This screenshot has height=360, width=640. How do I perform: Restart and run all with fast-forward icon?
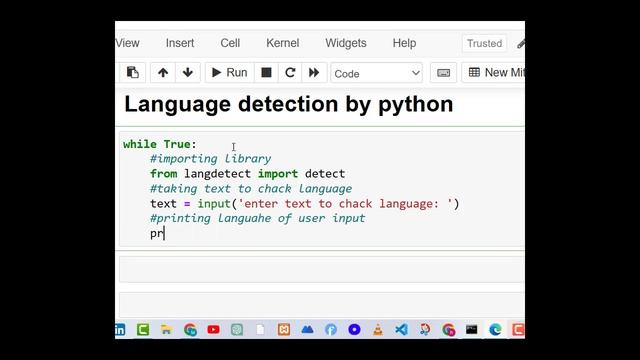pos(314,73)
